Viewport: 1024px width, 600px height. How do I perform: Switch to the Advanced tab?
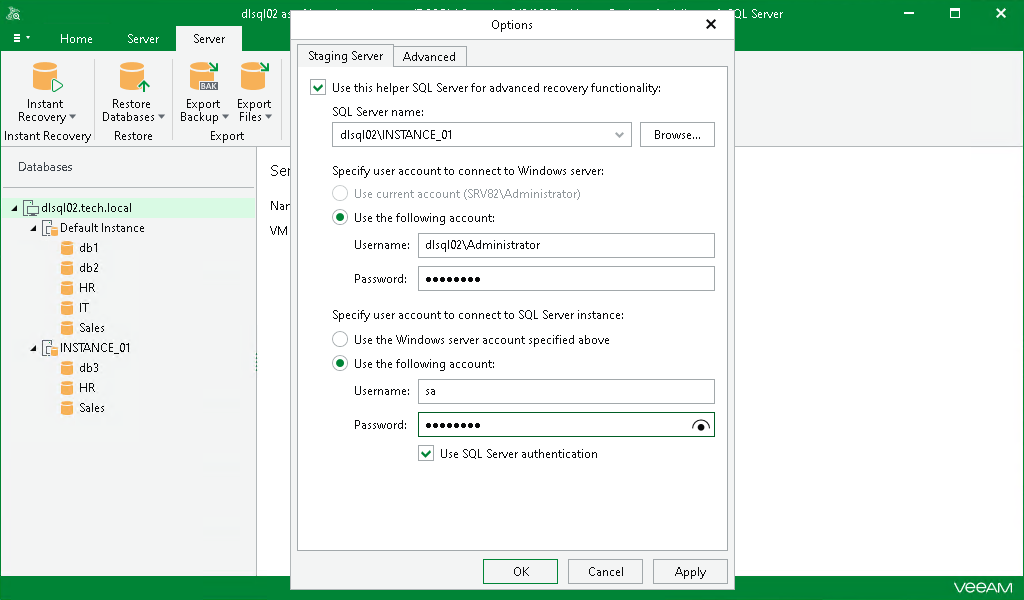point(429,57)
